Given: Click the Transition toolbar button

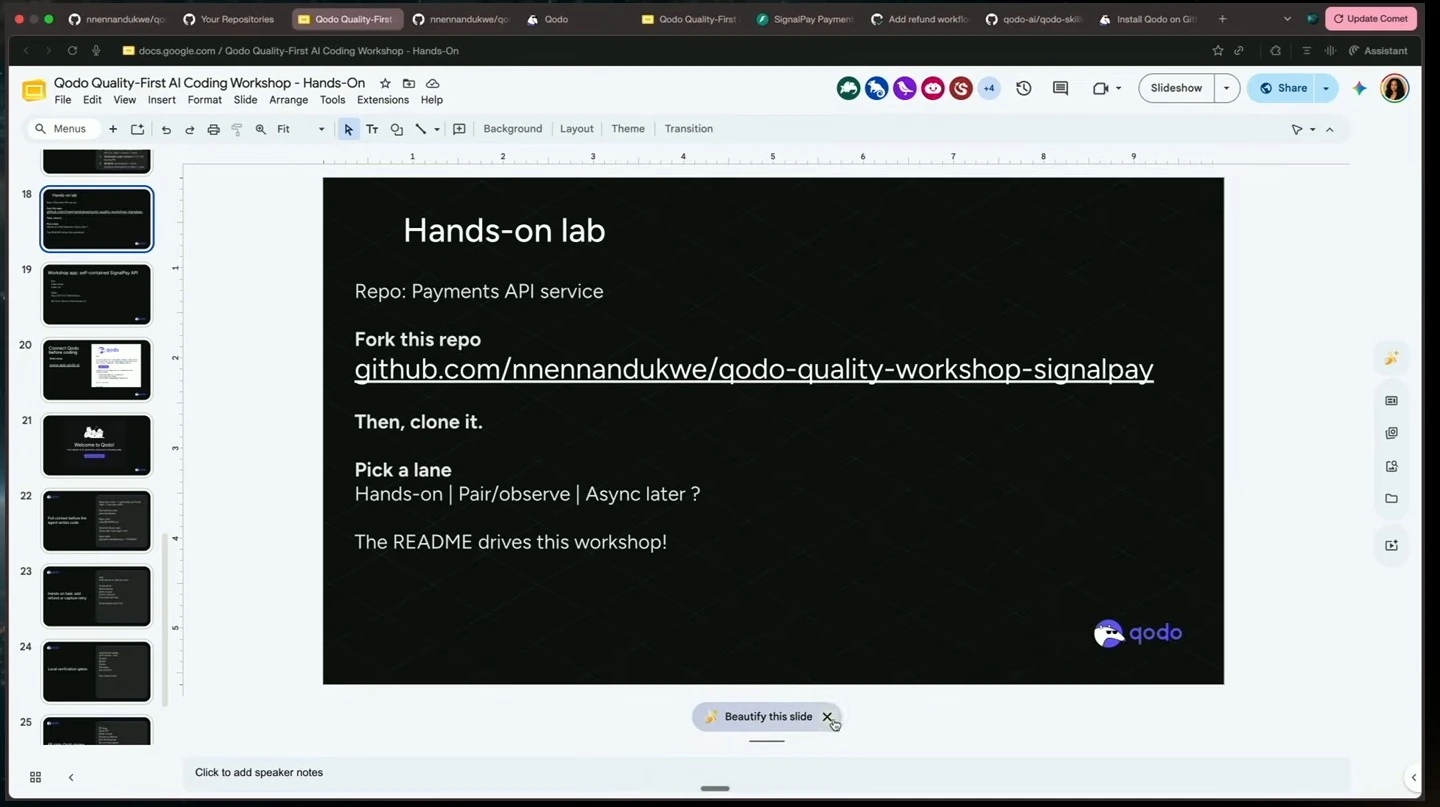Looking at the screenshot, I should [x=689, y=129].
